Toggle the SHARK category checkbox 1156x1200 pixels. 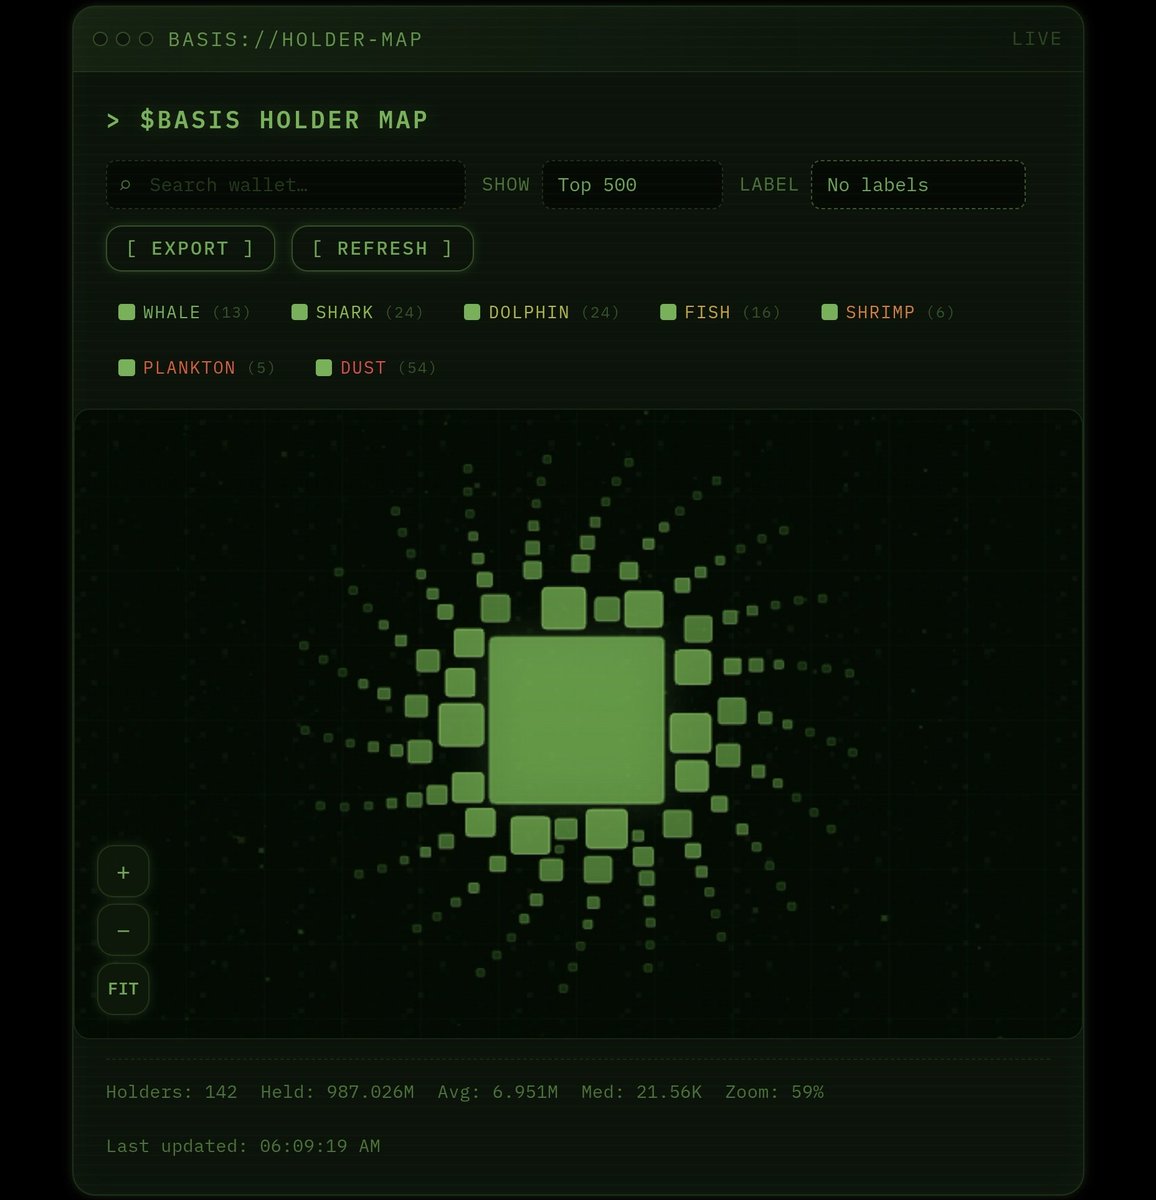tap(299, 312)
